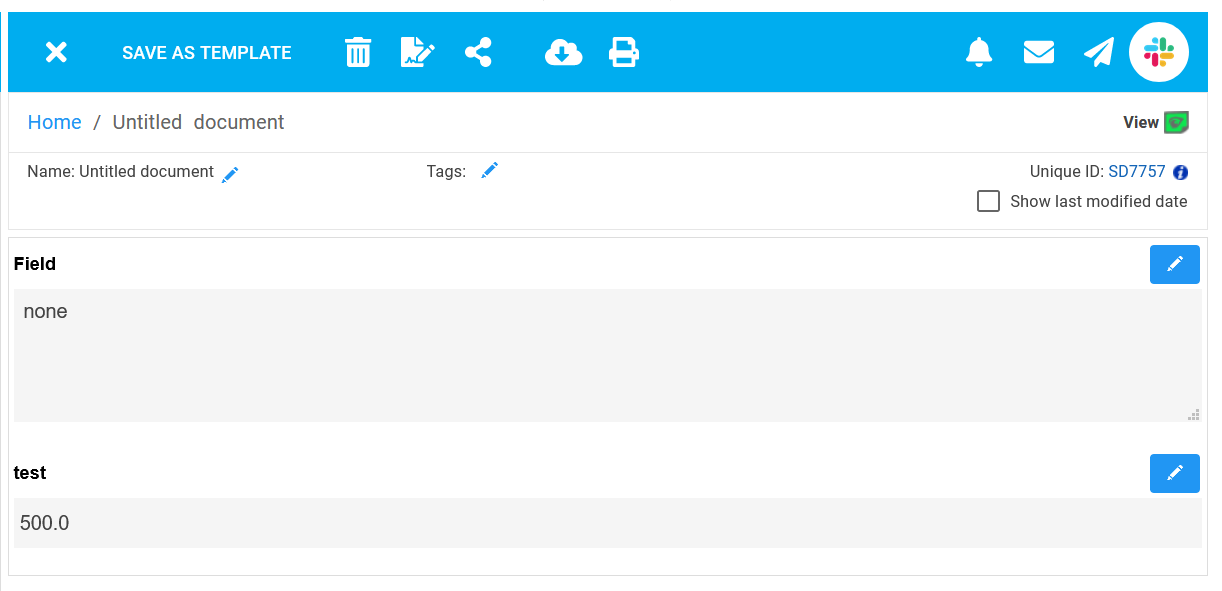Edit the Field section with the pencil button
The image size is (1222, 591).
1175,264
